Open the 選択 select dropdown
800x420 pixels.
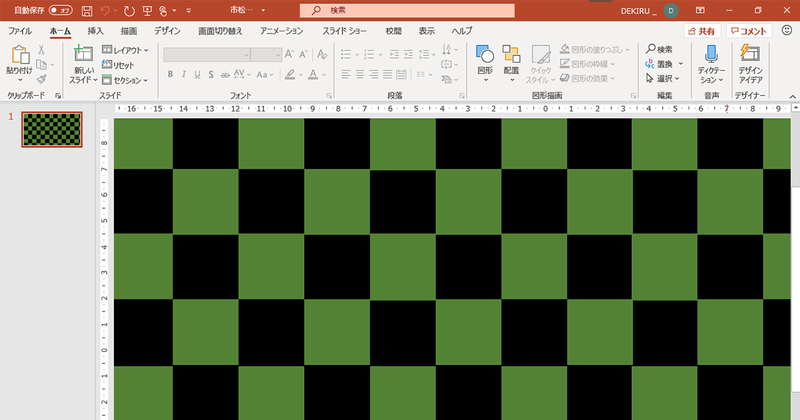[x=664, y=78]
